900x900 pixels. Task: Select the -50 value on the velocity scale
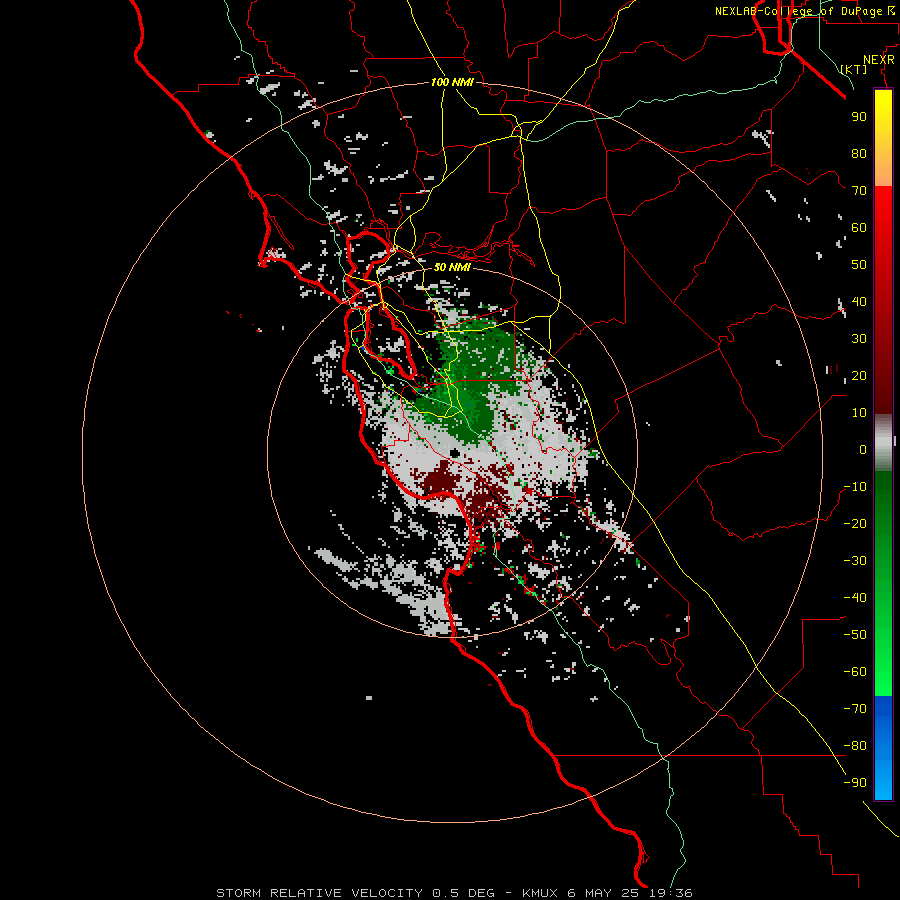(855, 635)
